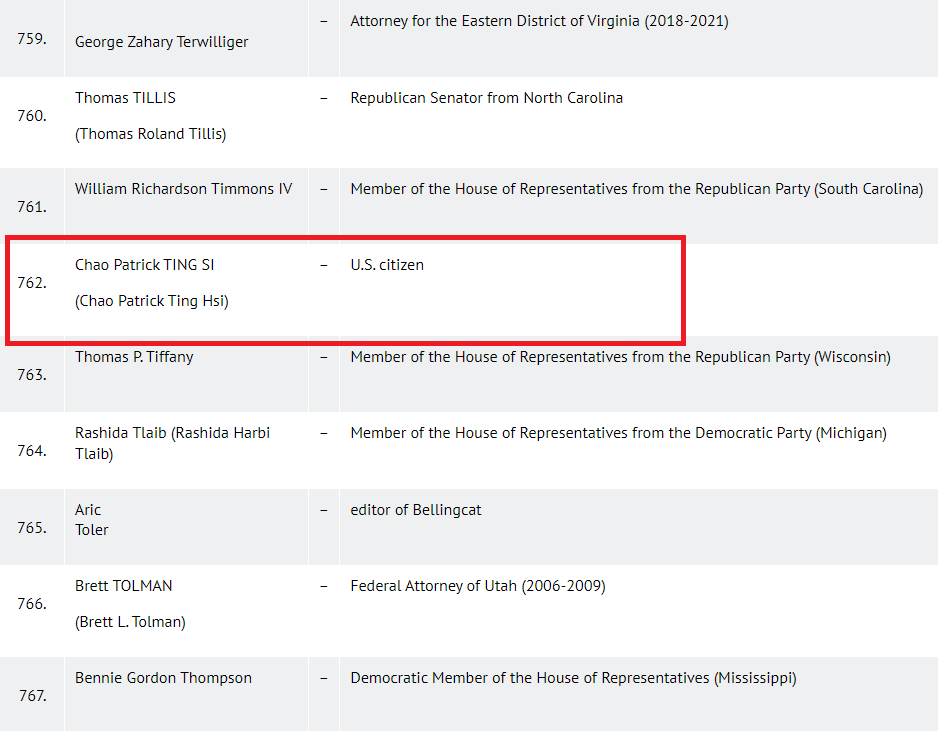Click the Michigan Democratic representative description
Viewport: 943px width, 731px height.
coord(618,433)
